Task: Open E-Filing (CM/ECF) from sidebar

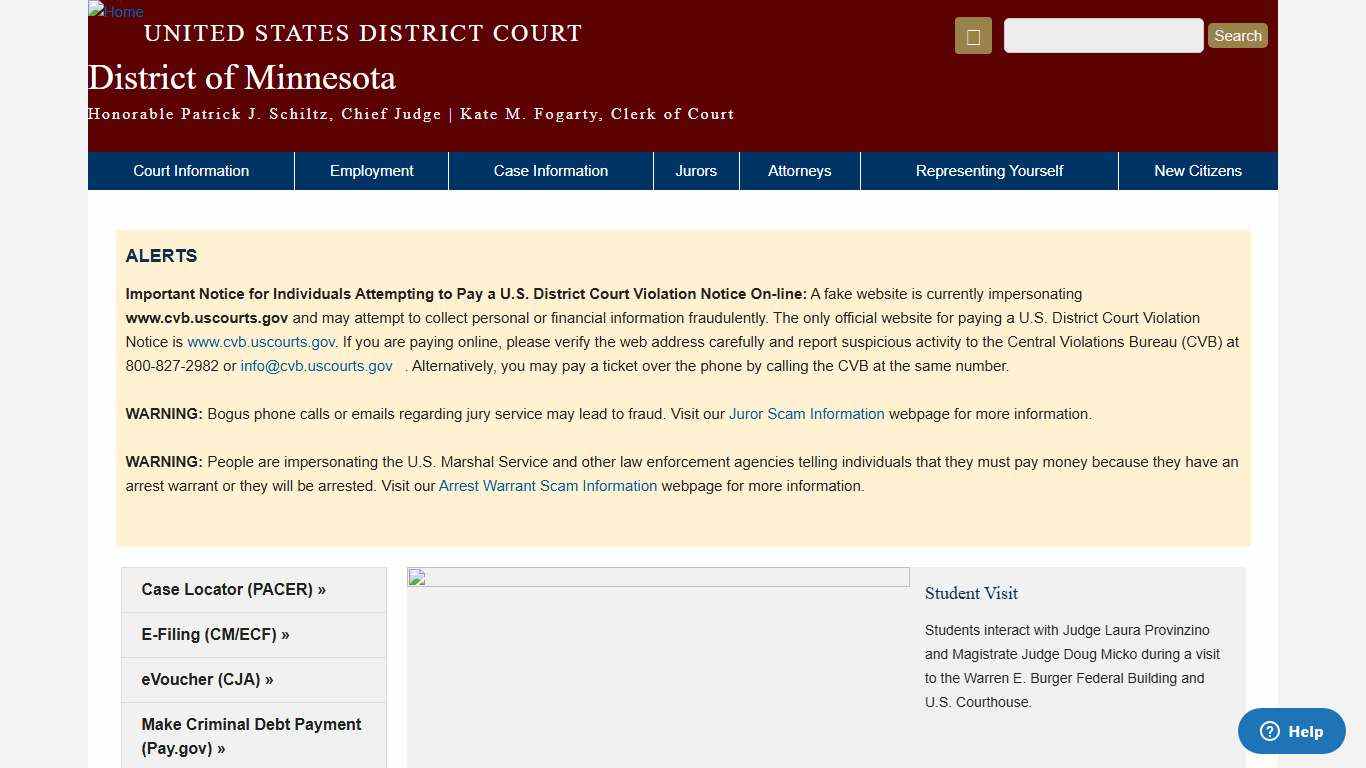Action: pos(215,634)
